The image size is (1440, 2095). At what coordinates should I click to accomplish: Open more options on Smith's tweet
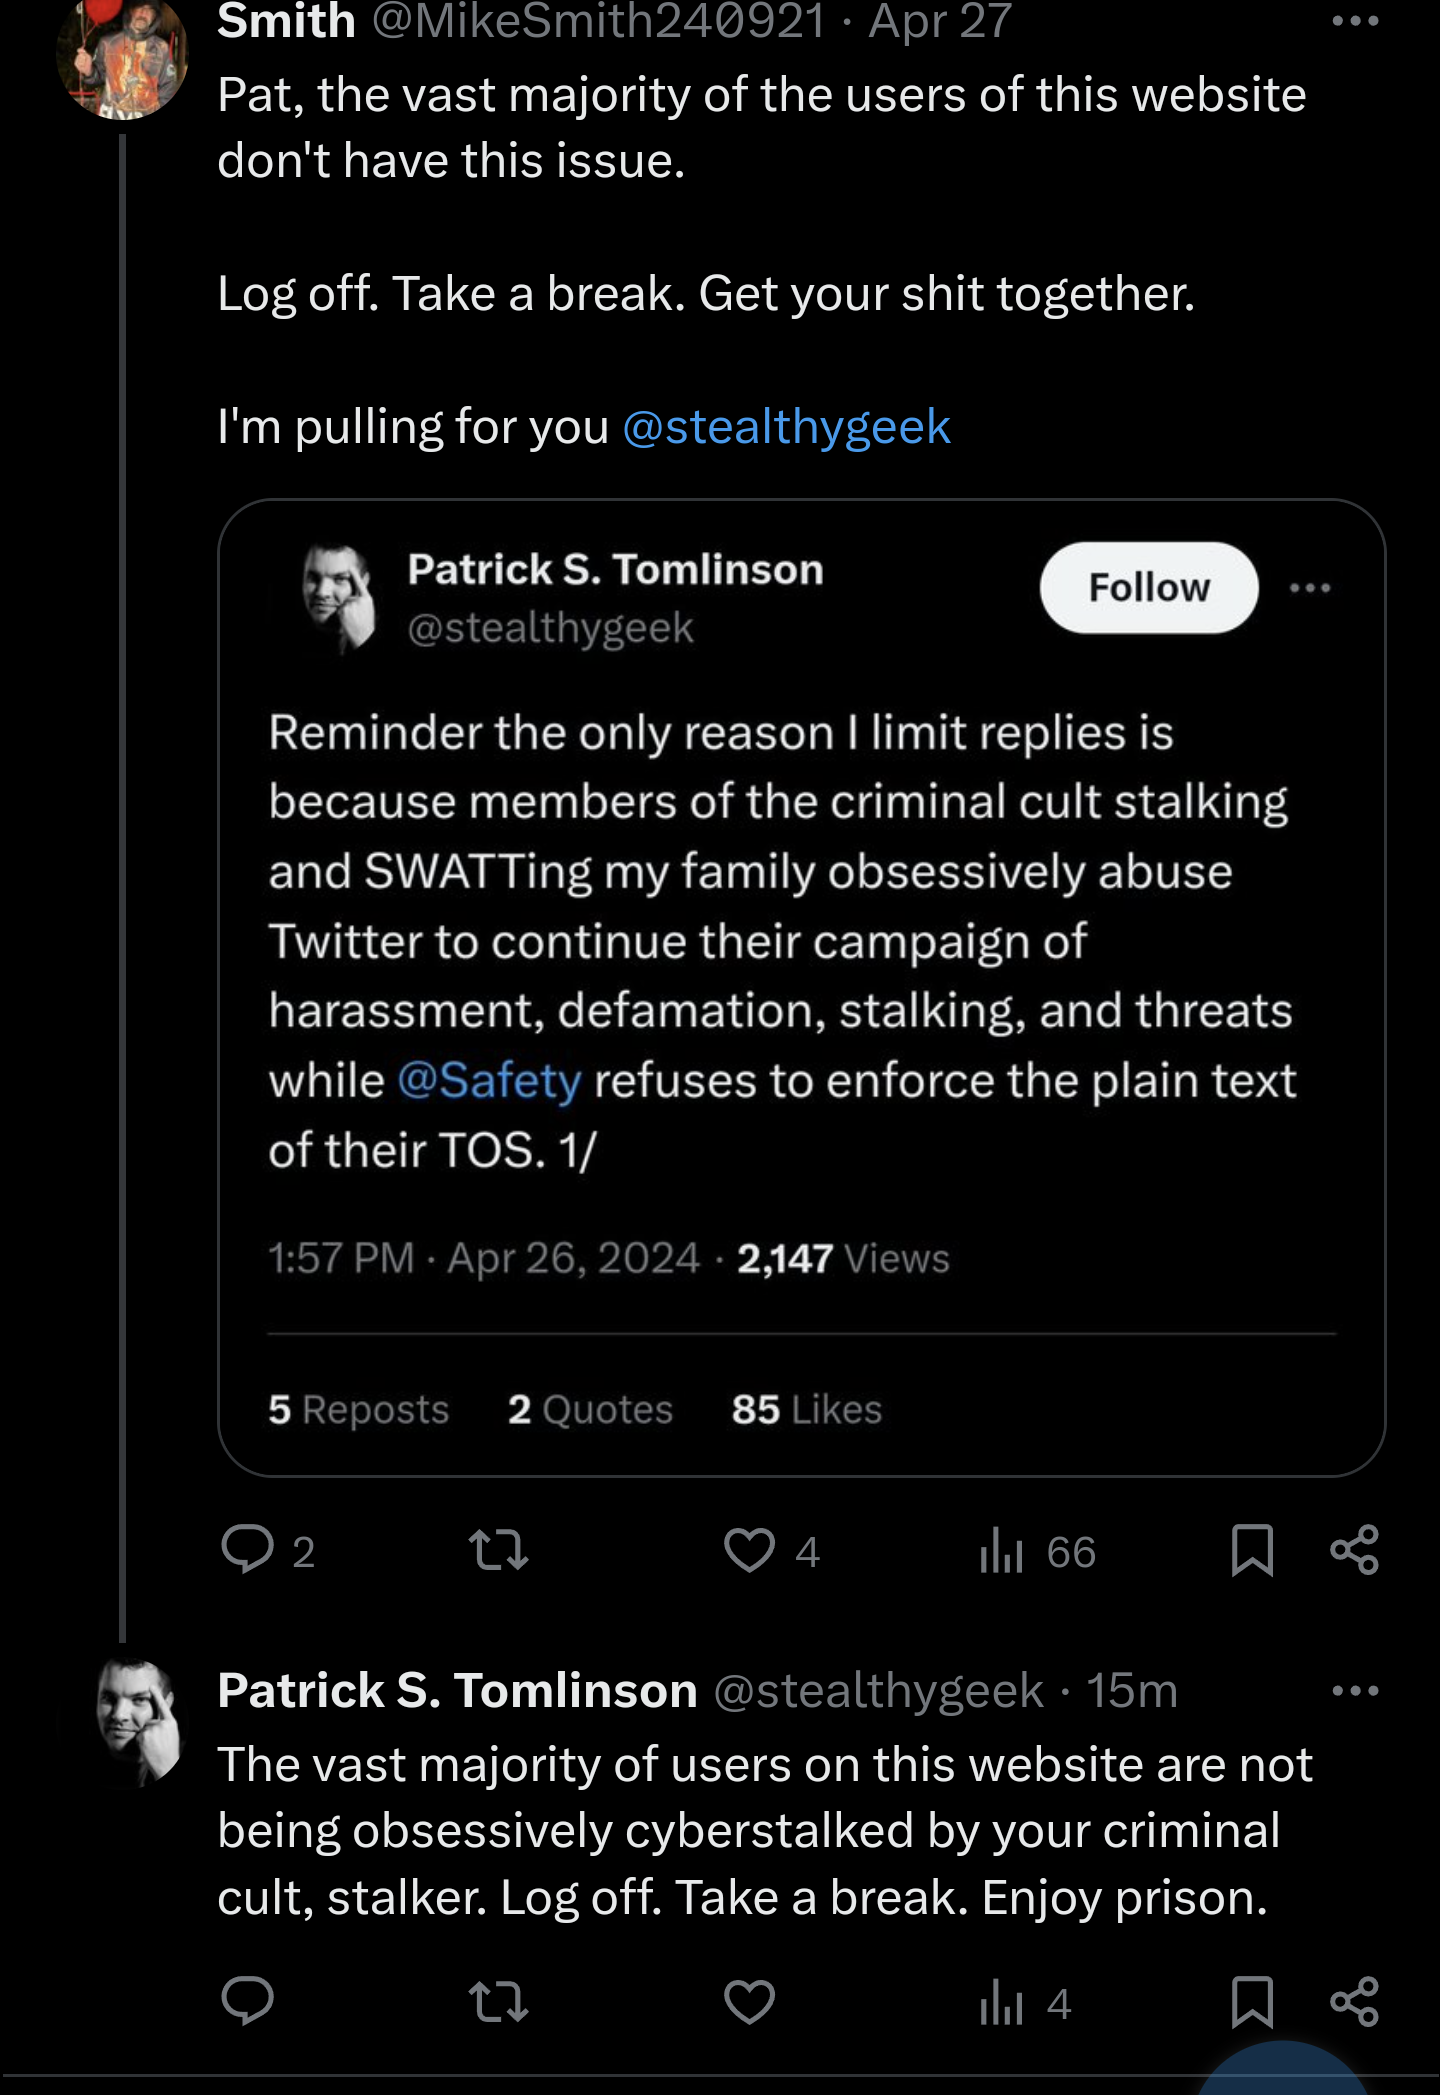pyautogui.click(x=1355, y=22)
